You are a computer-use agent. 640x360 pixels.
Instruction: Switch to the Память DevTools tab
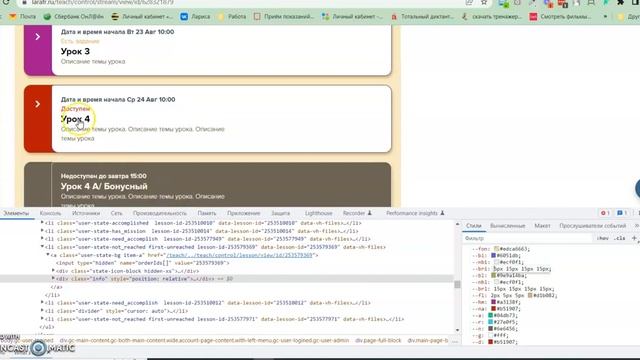(207, 213)
